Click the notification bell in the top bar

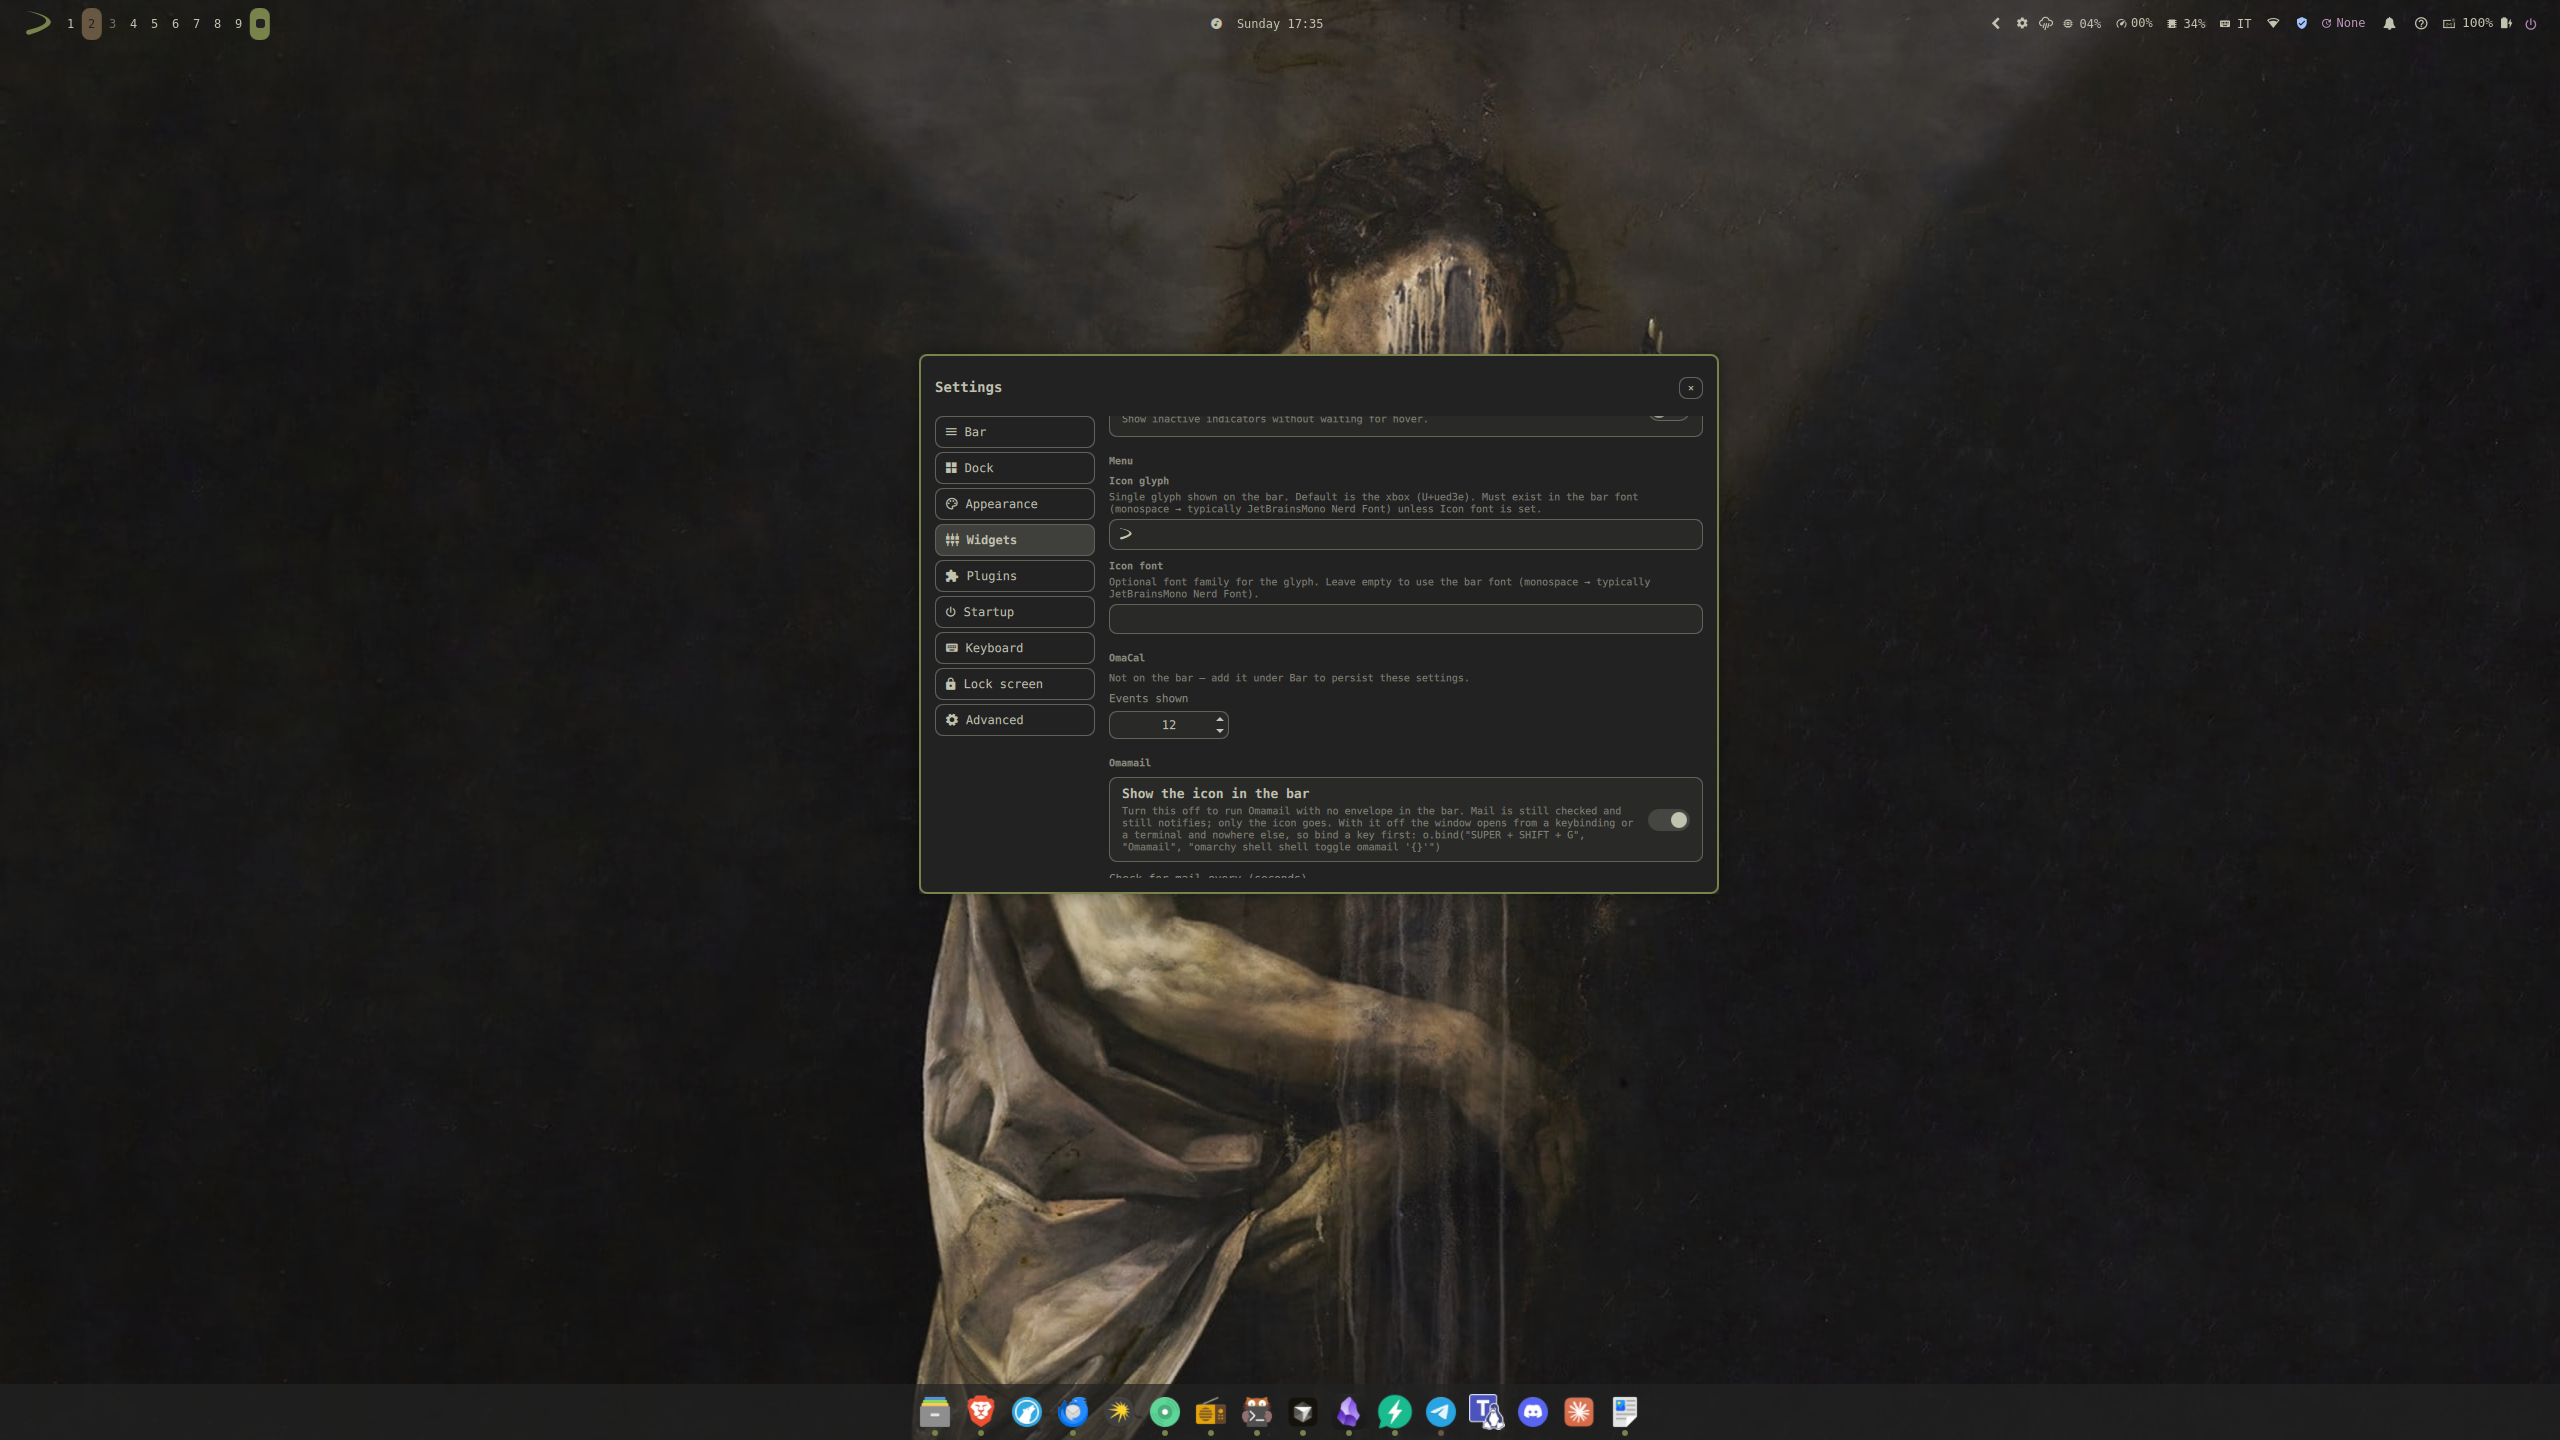(x=2389, y=23)
